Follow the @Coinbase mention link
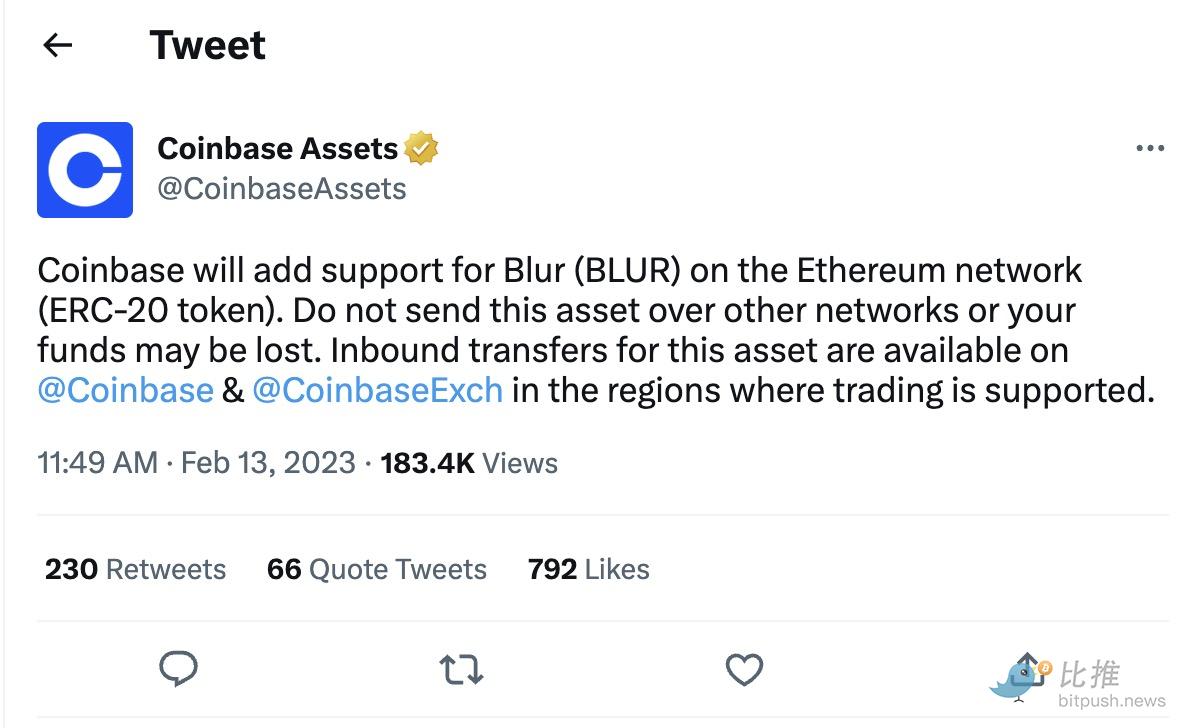Screen dimensions: 1186x728 (x=126, y=390)
